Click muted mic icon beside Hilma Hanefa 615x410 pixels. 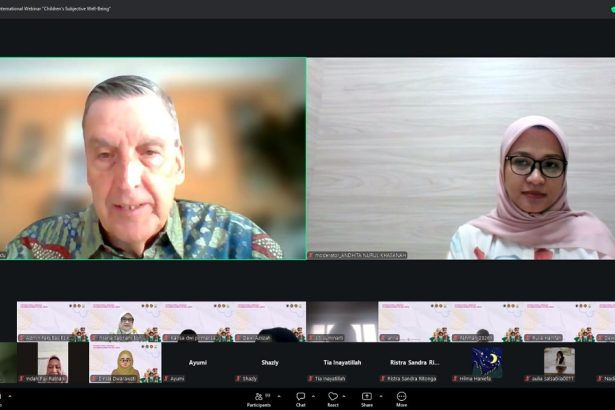tap(455, 379)
